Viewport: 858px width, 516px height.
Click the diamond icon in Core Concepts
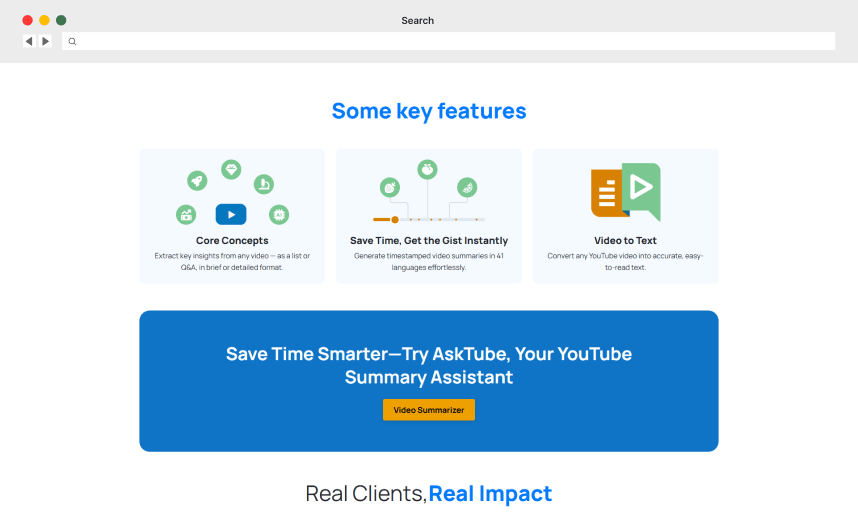231,168
